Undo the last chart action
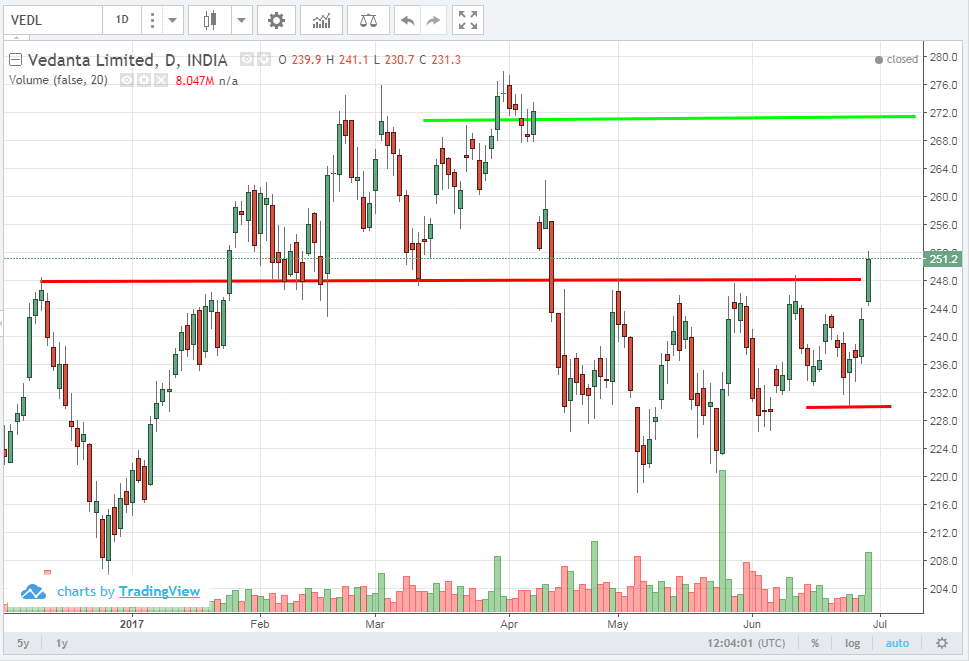Image resolution: width=969 pixels, height=661 pixels. [407, 20]
